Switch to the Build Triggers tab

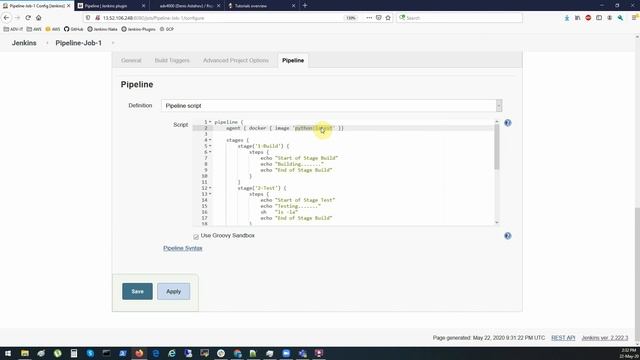click(172, 60)
